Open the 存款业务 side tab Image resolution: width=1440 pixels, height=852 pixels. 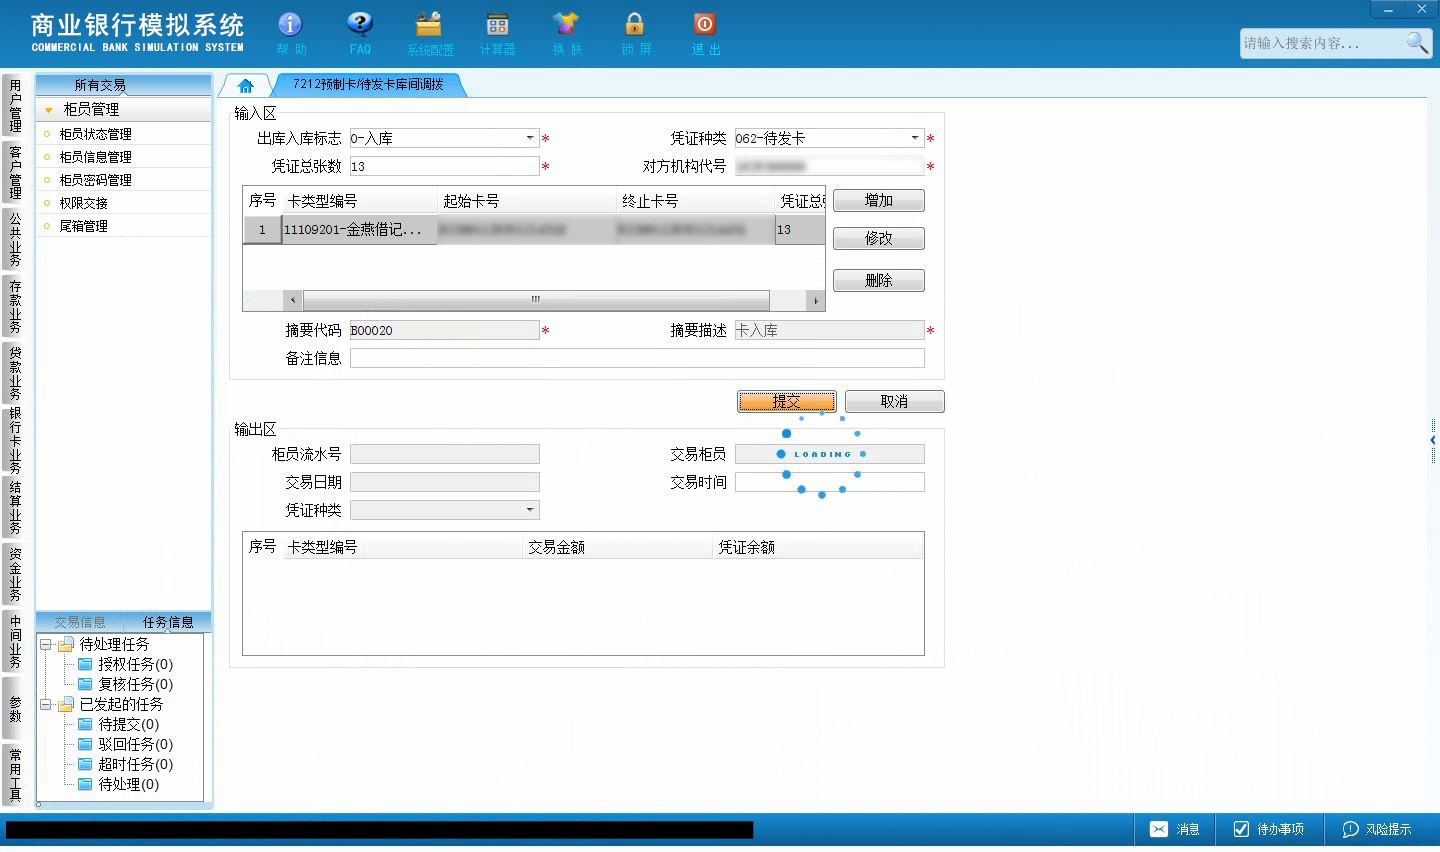point(14,306)
